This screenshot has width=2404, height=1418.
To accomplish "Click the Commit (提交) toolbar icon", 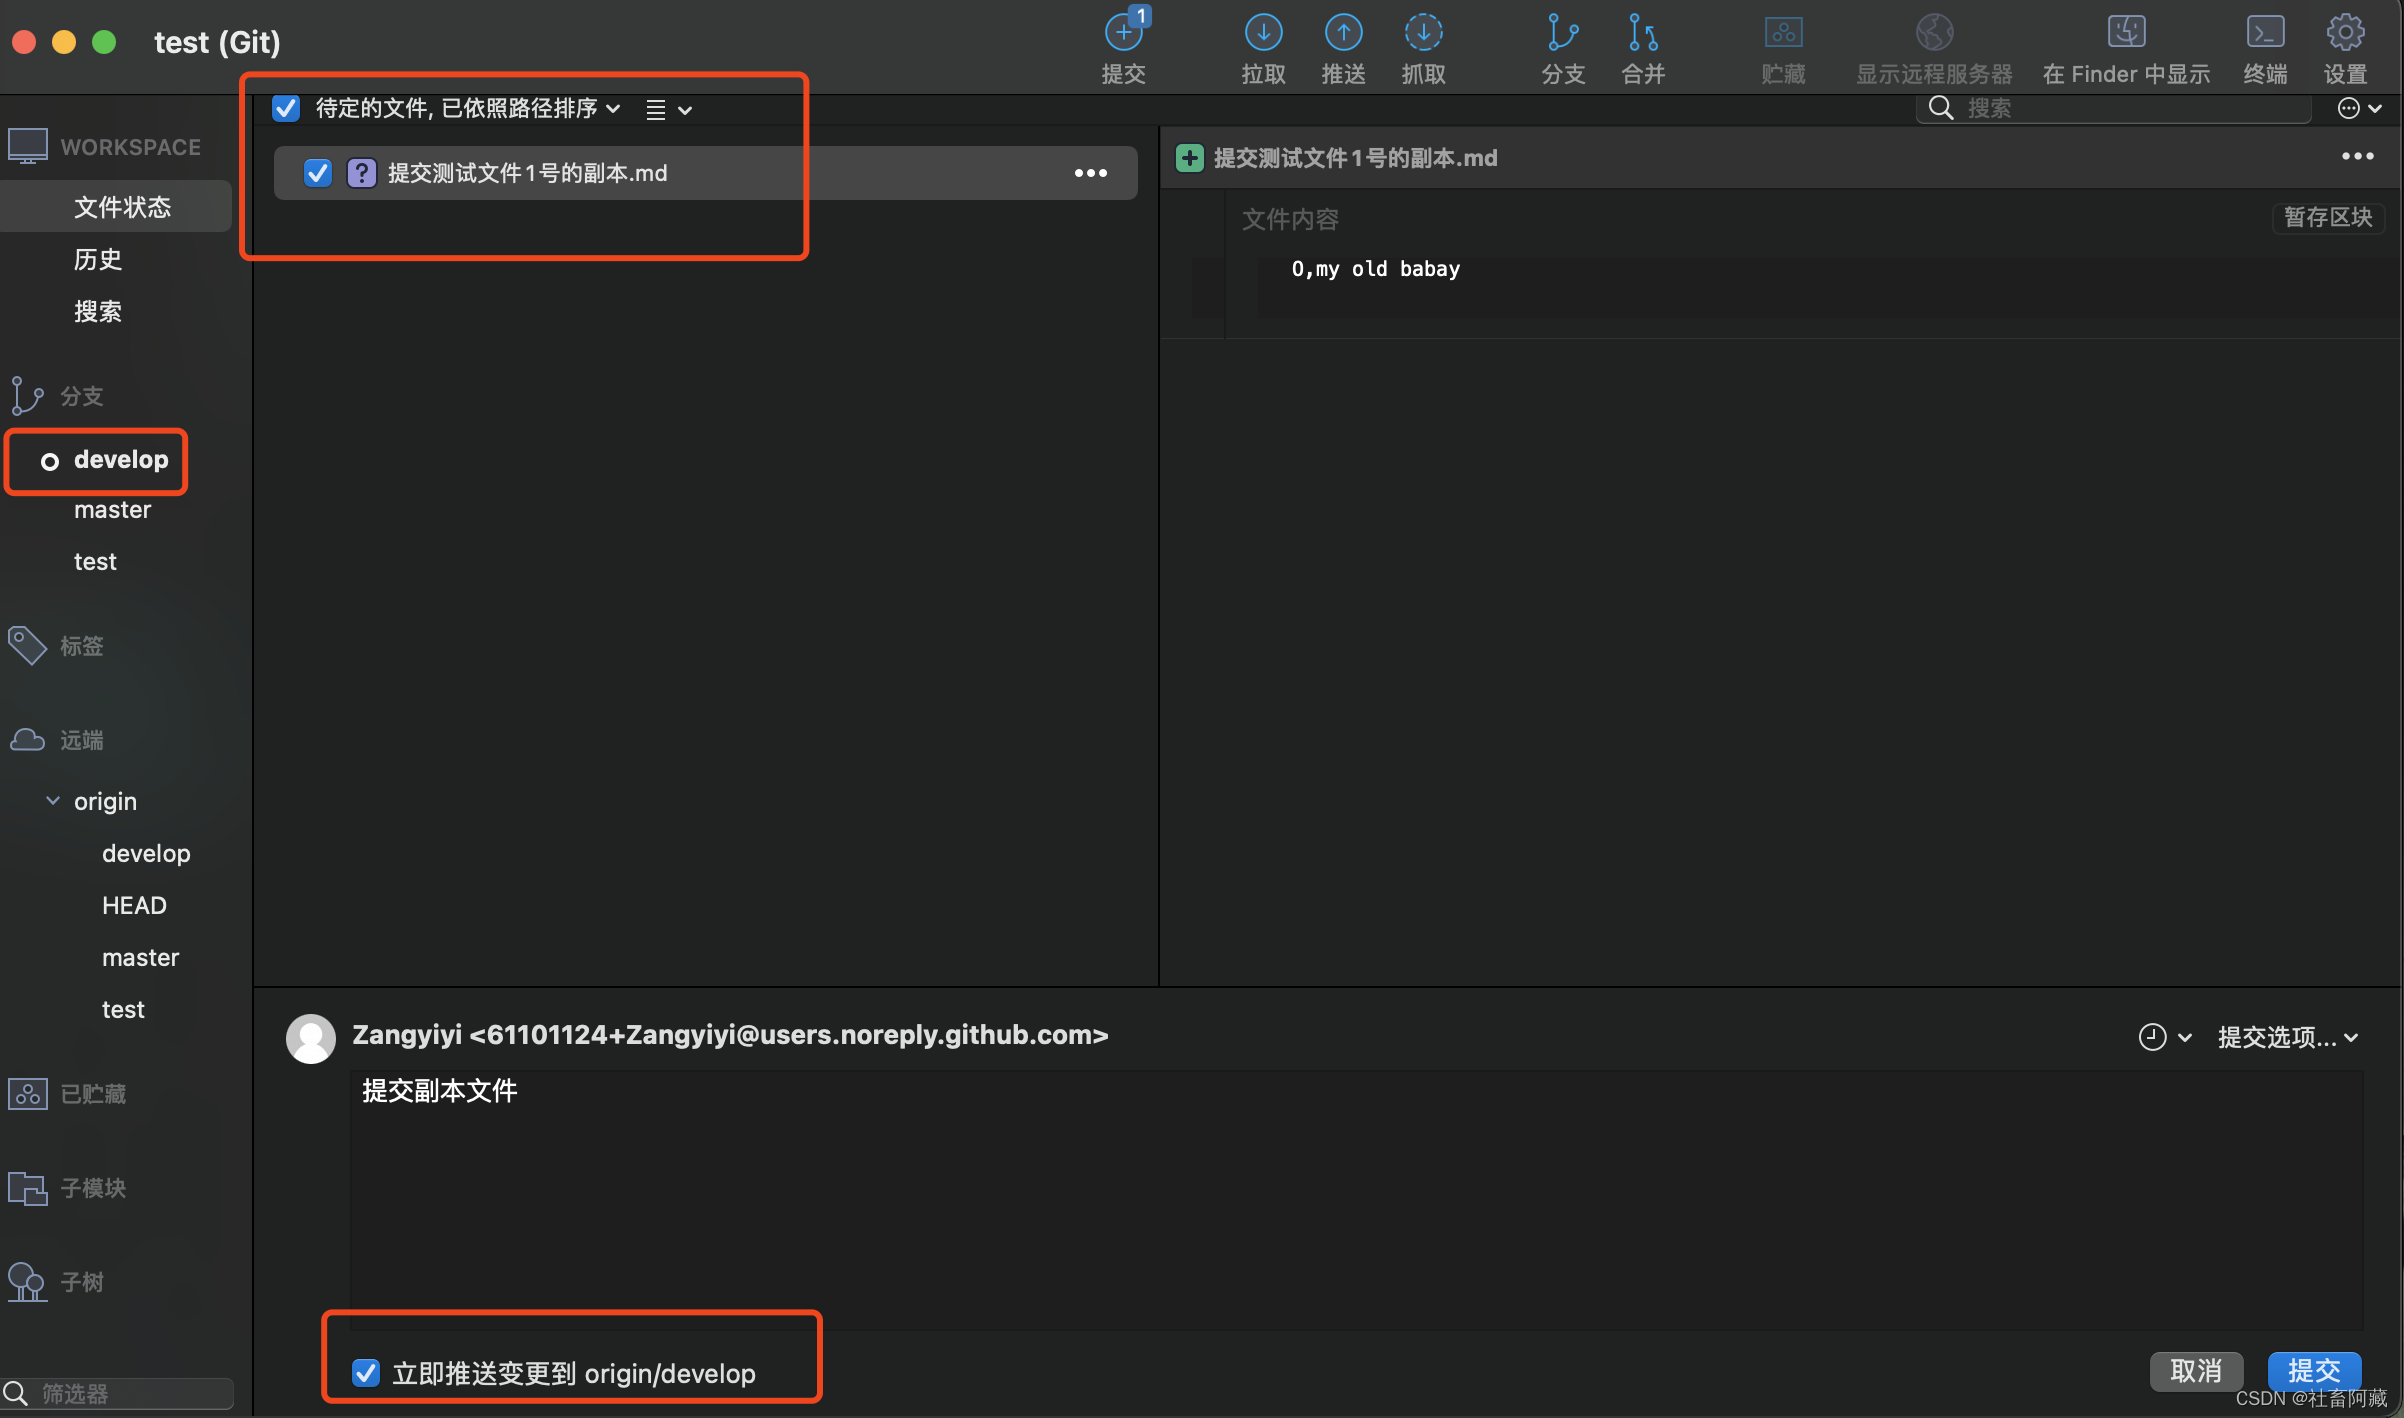I will tap(1123, 34).
